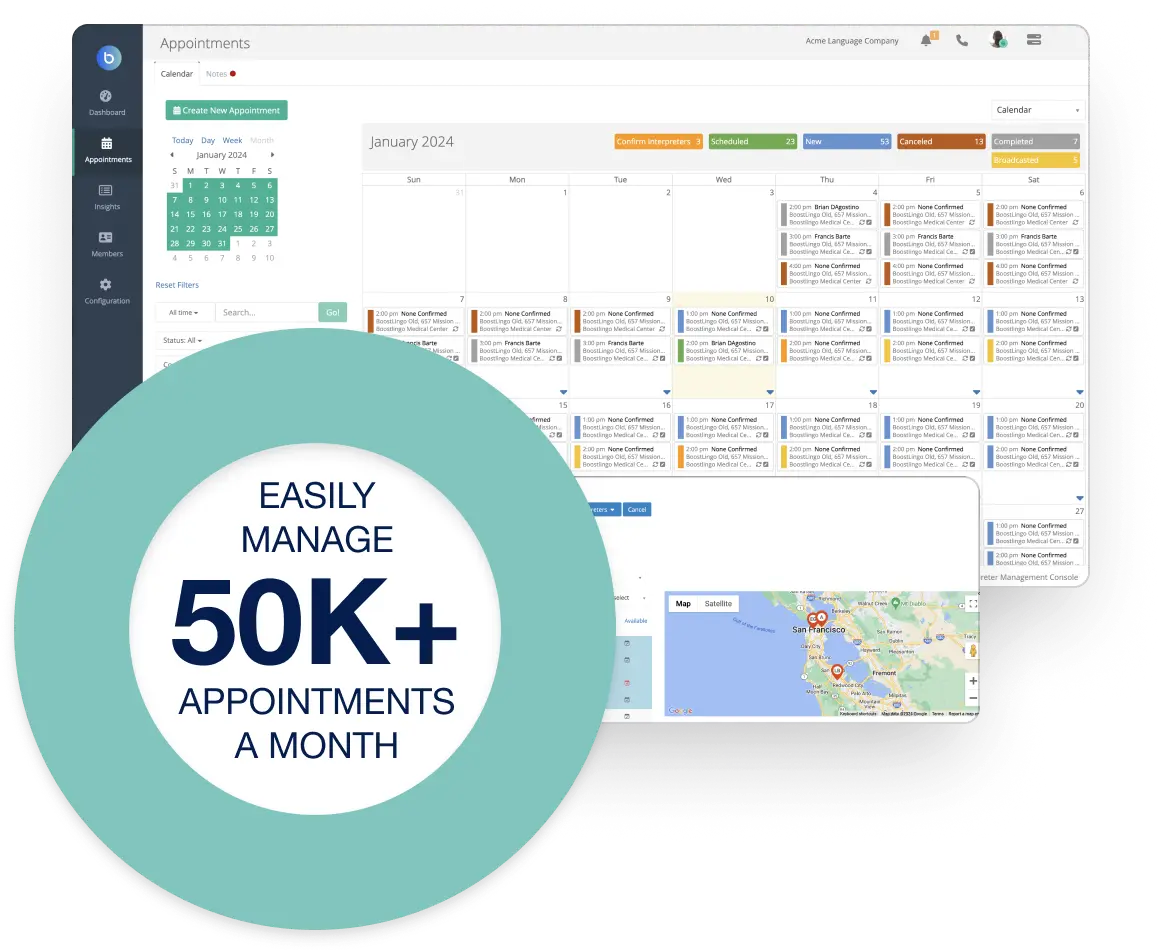Viewport: 1162px width, 950px height.
Task: Click the Street View pegman icon
Action: click(x=973, y=651)
